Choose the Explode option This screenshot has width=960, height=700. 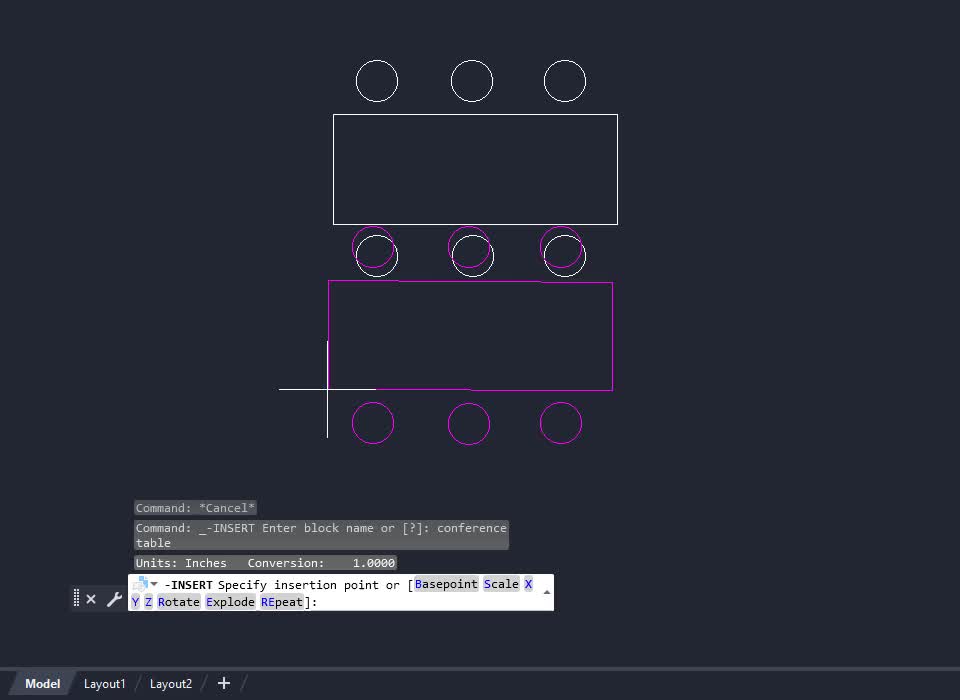(230, 602)
